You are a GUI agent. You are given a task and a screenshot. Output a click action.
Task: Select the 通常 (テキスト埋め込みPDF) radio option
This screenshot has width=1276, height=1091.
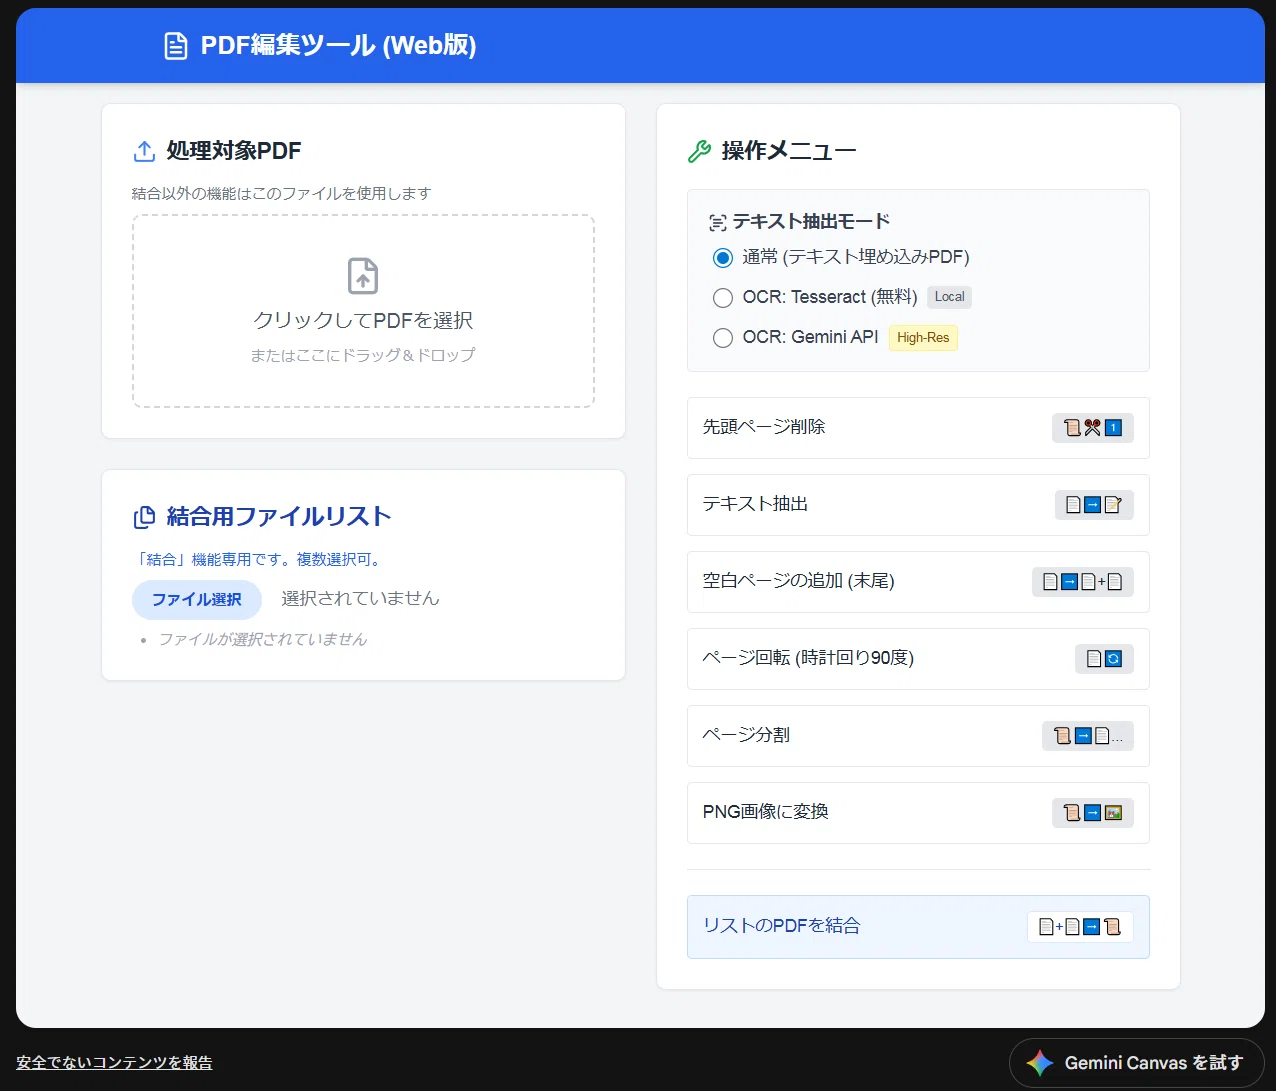723,258
